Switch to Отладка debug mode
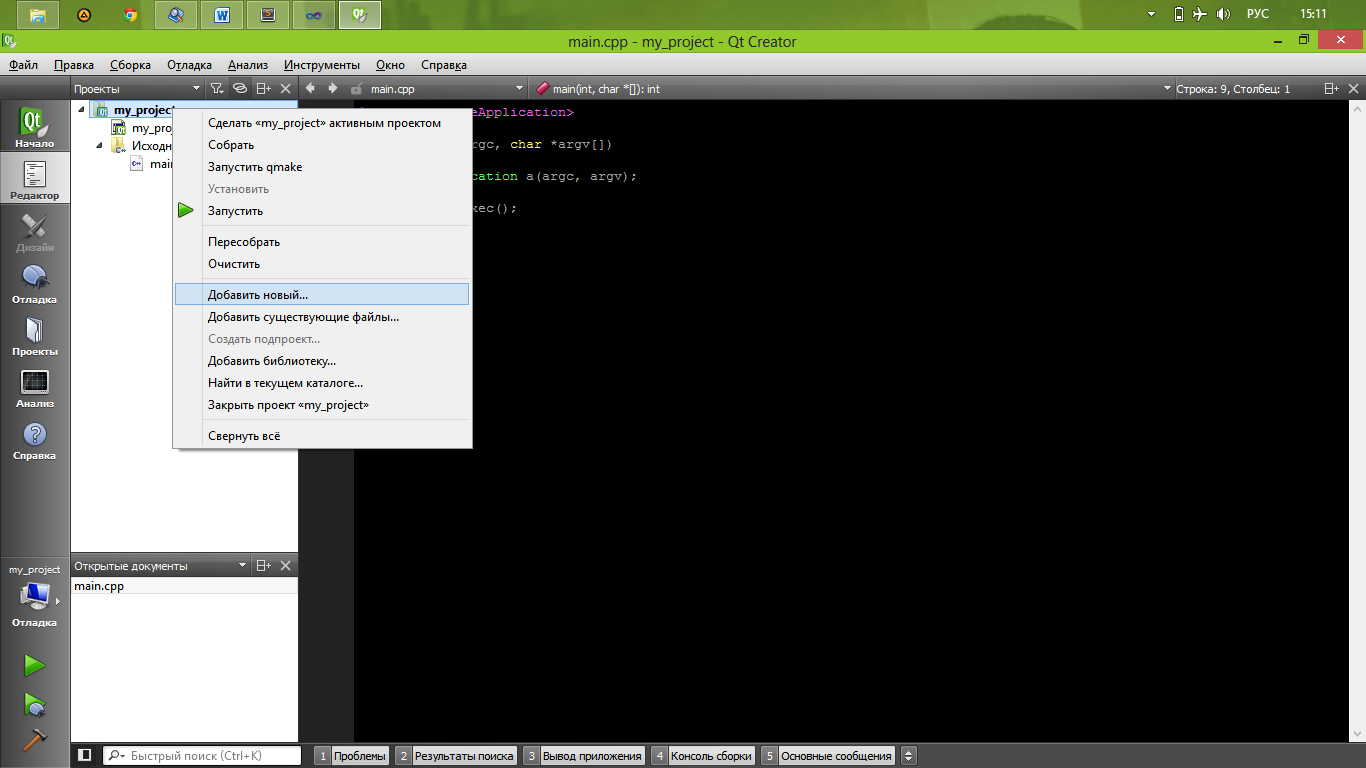The image size is (1366, 768). (35, 283)
